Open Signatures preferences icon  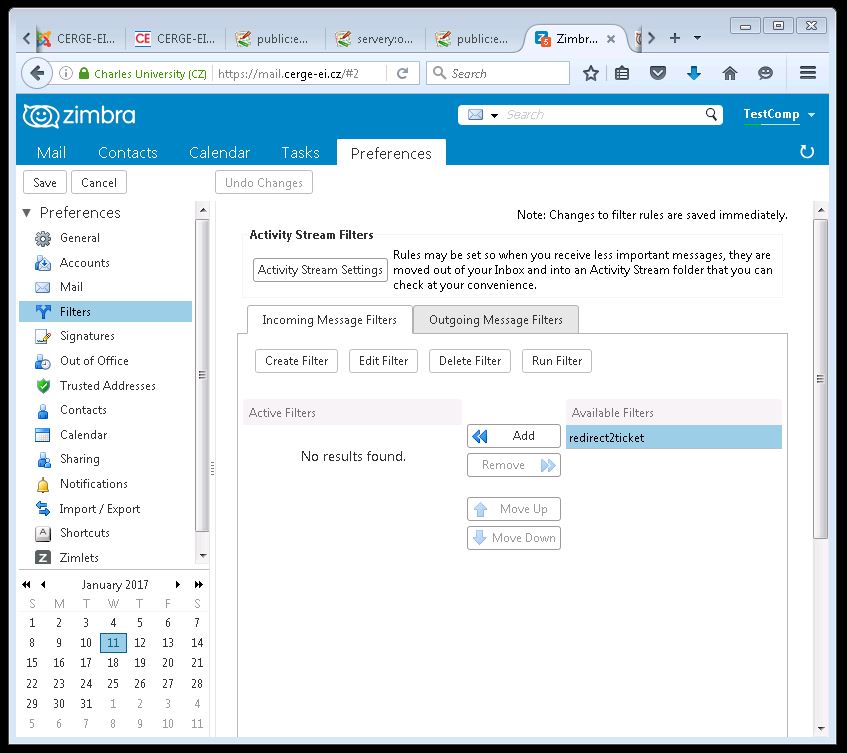[43, 336]
